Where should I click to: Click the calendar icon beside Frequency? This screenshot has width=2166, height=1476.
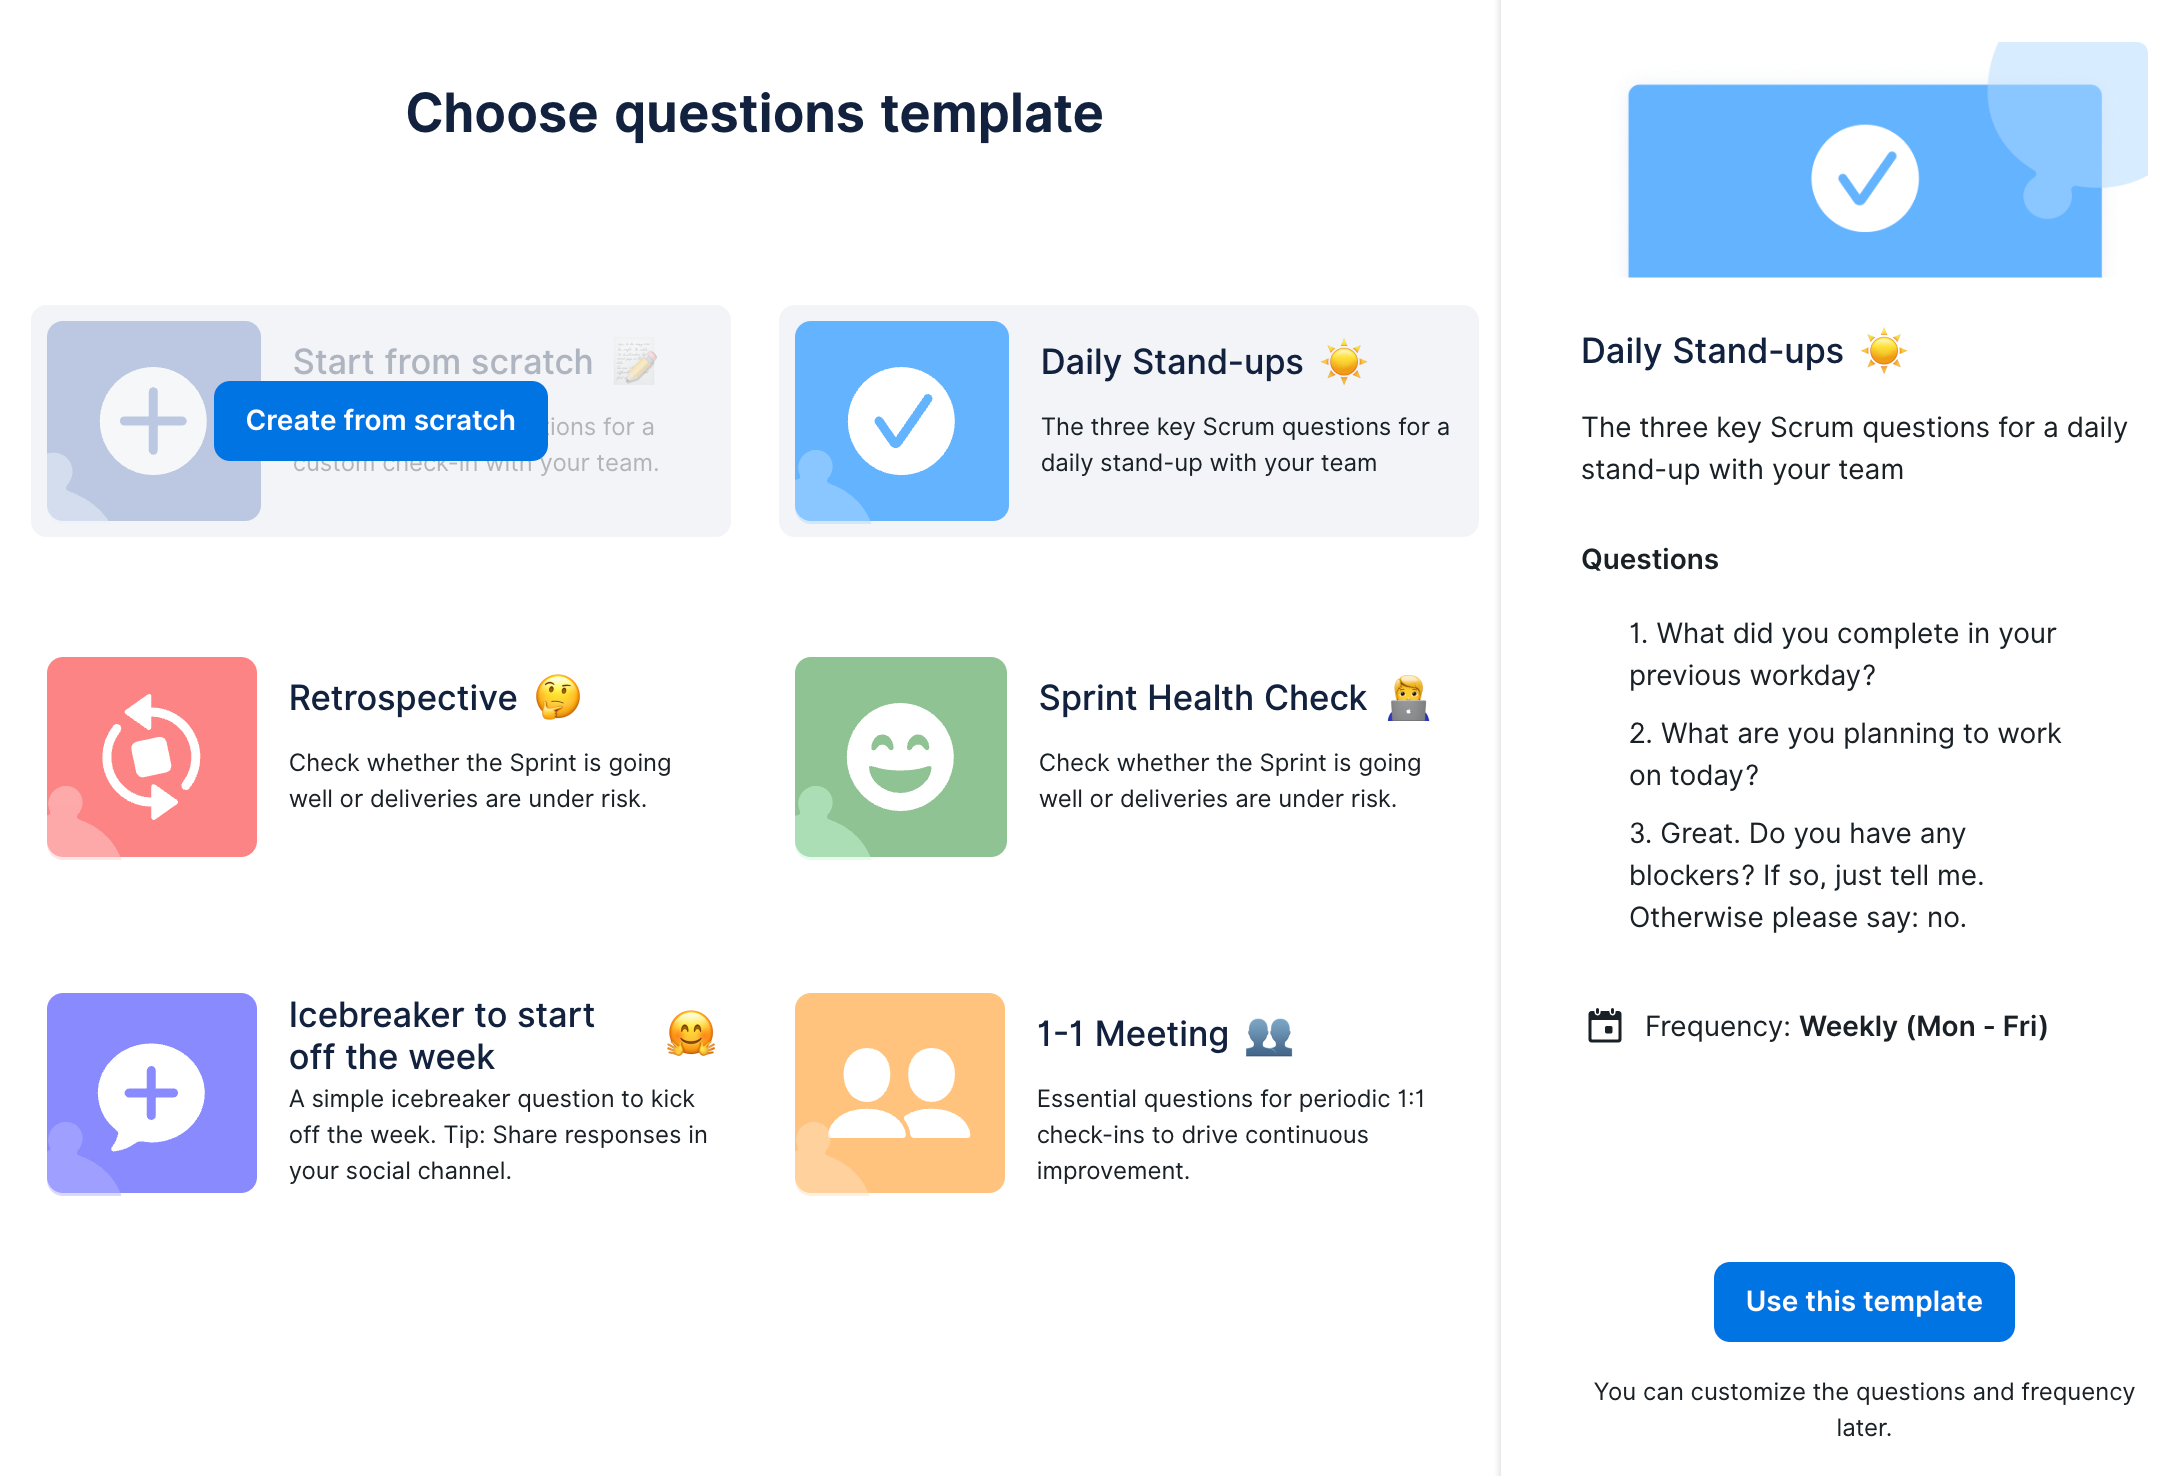1605,1026
